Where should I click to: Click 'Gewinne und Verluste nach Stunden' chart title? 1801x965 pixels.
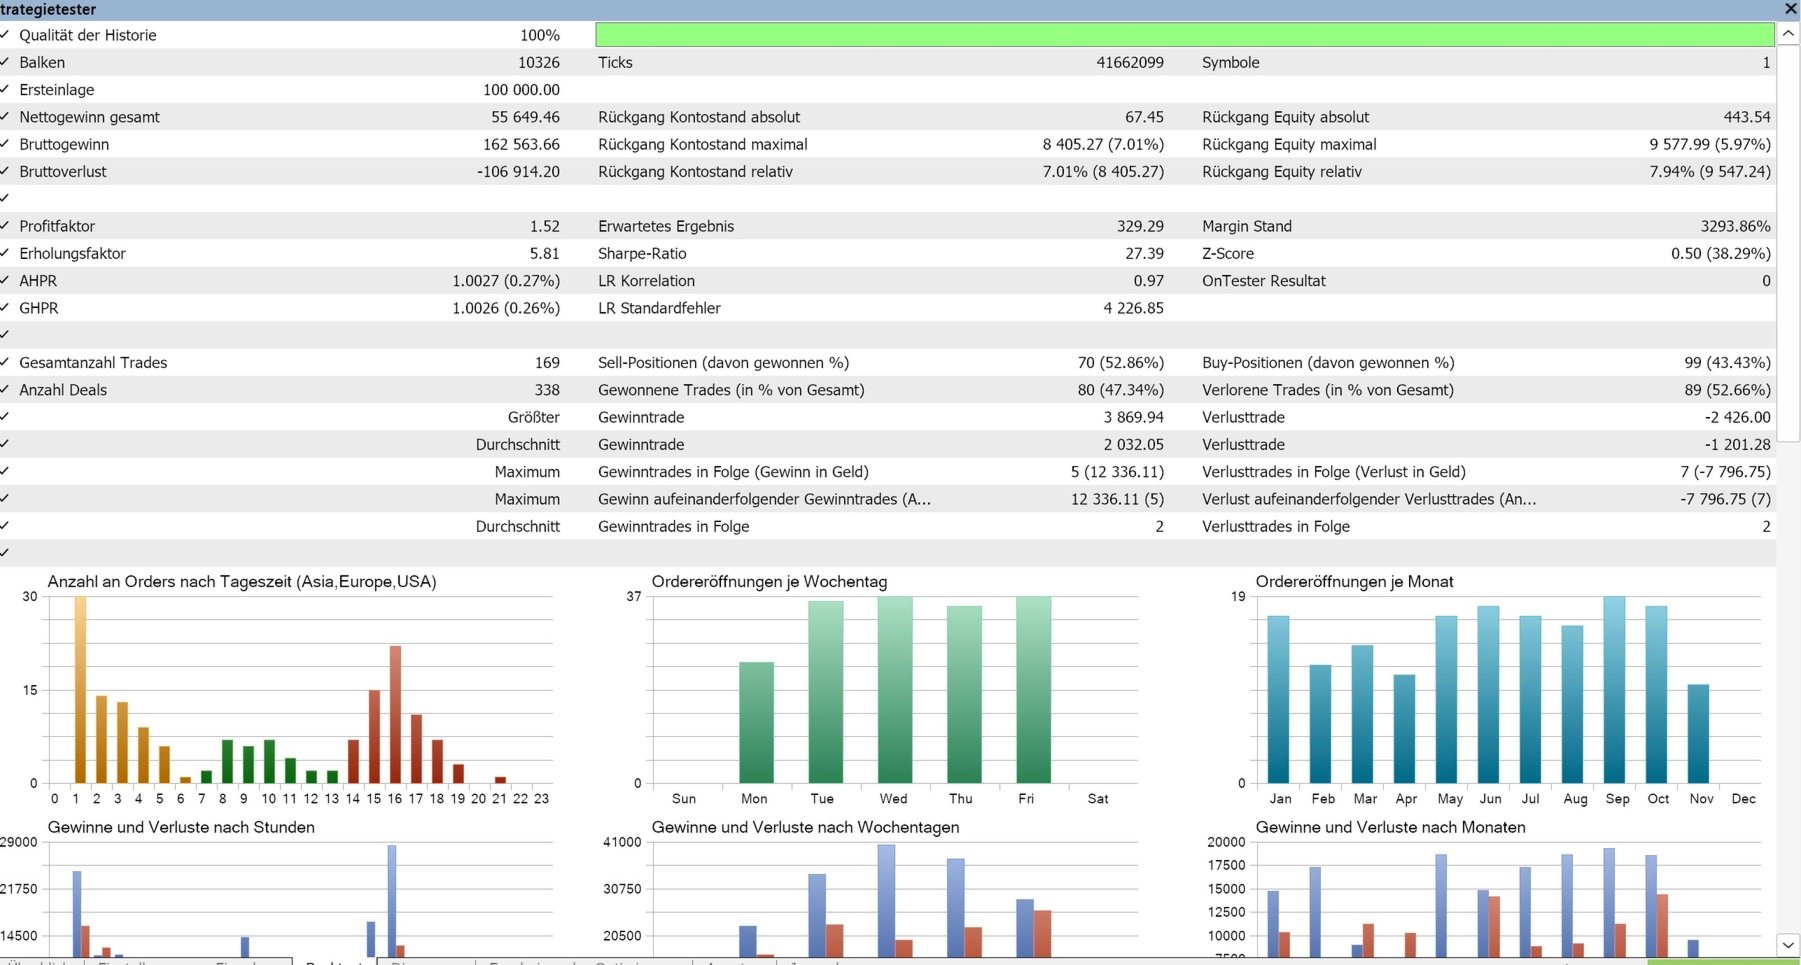[x=181, y=828]
